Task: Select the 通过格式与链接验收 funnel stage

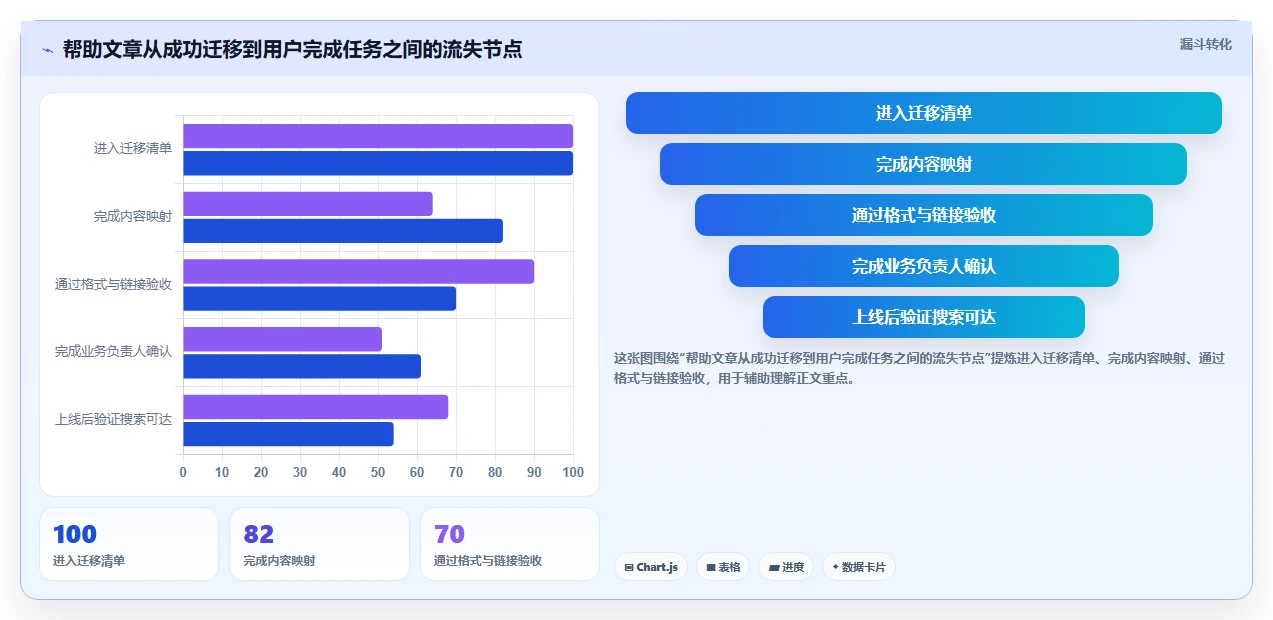Action: click(923, 215)
